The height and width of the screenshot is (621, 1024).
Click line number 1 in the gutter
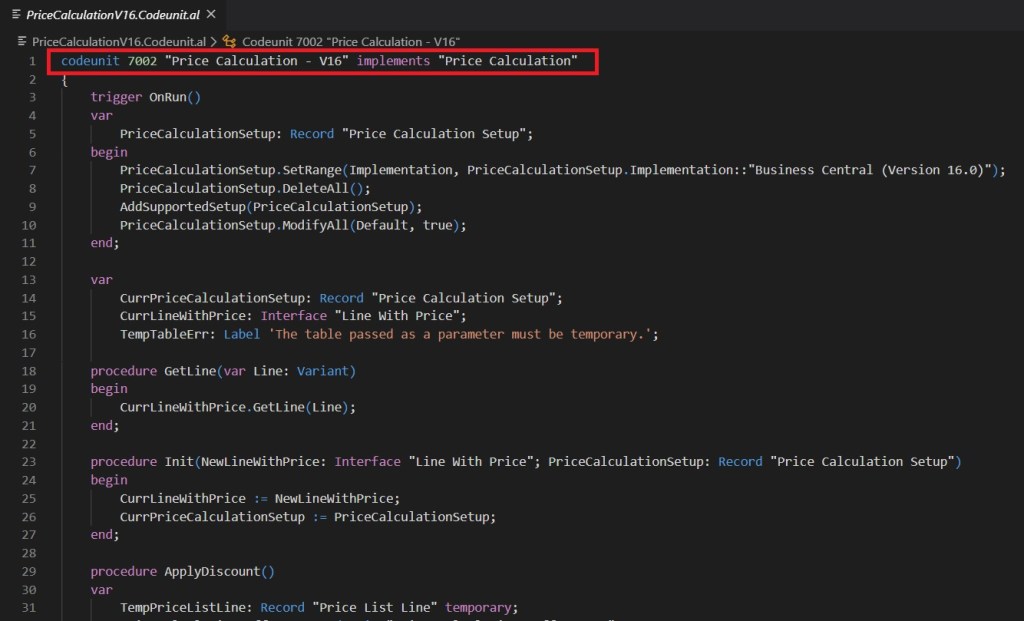[32, 61]
